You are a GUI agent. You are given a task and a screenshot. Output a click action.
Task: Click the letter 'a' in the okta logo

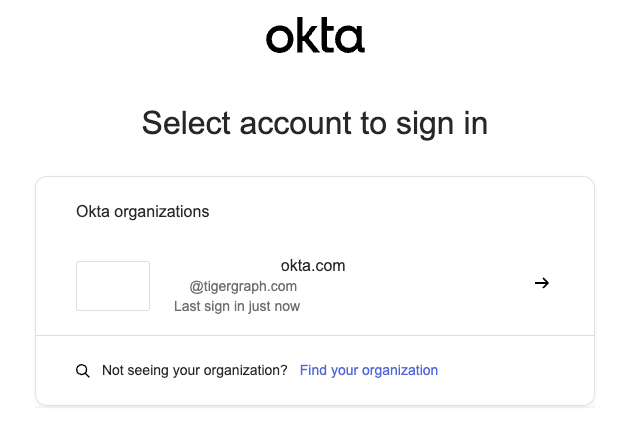[351, 40]
